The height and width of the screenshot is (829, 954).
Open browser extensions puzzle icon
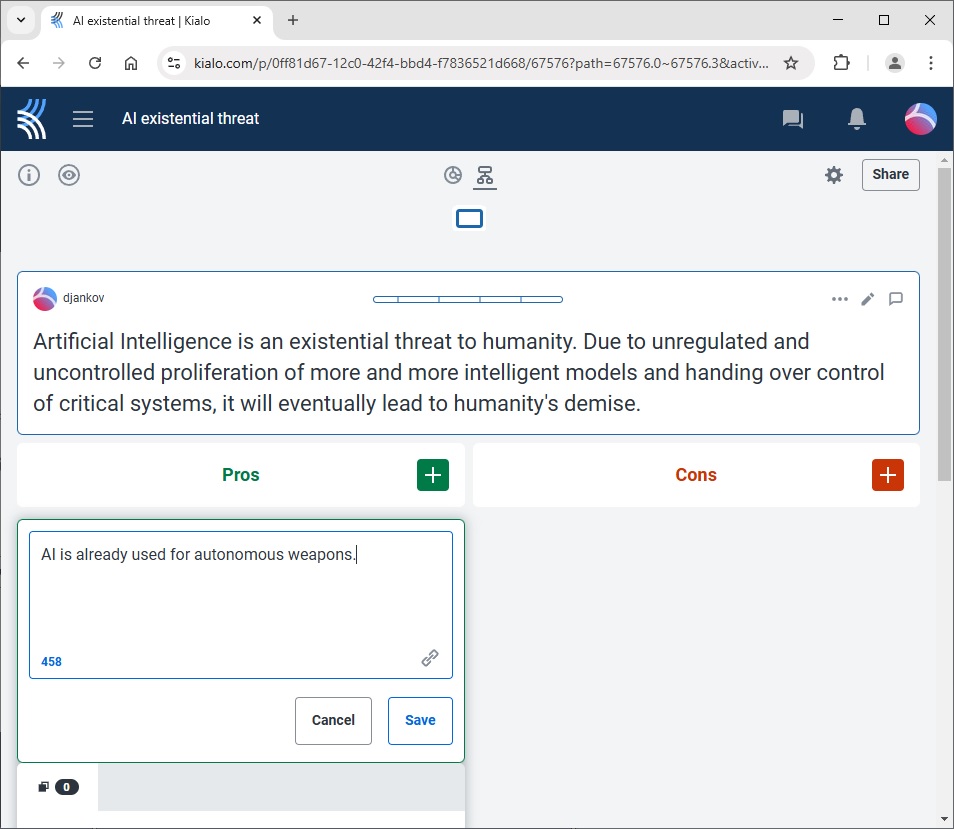coord(841,63)
